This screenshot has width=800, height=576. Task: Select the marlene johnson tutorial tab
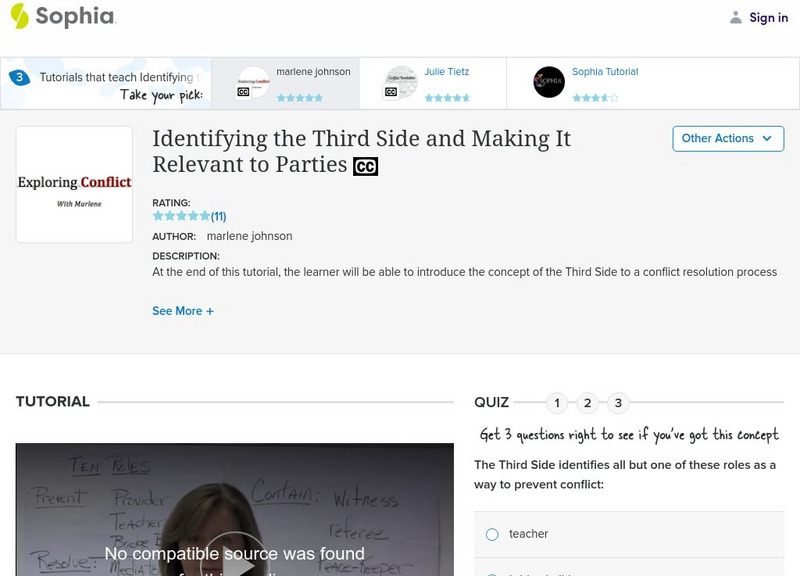(x=285, y=83)
